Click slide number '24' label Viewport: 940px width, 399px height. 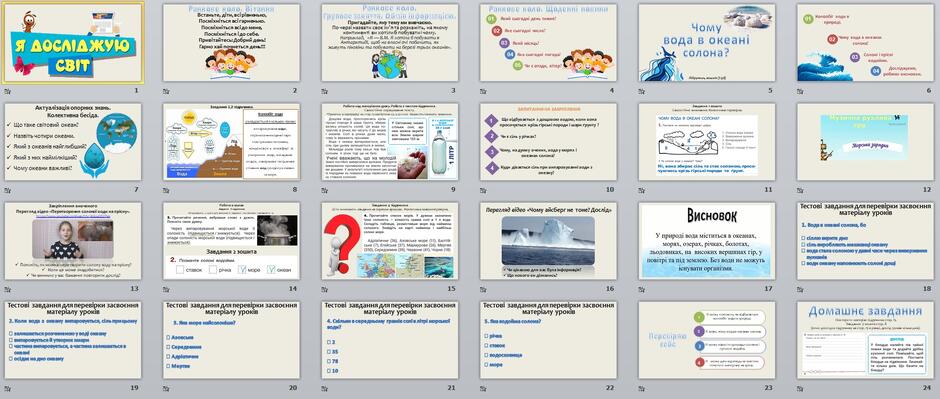tap(927, 387)
